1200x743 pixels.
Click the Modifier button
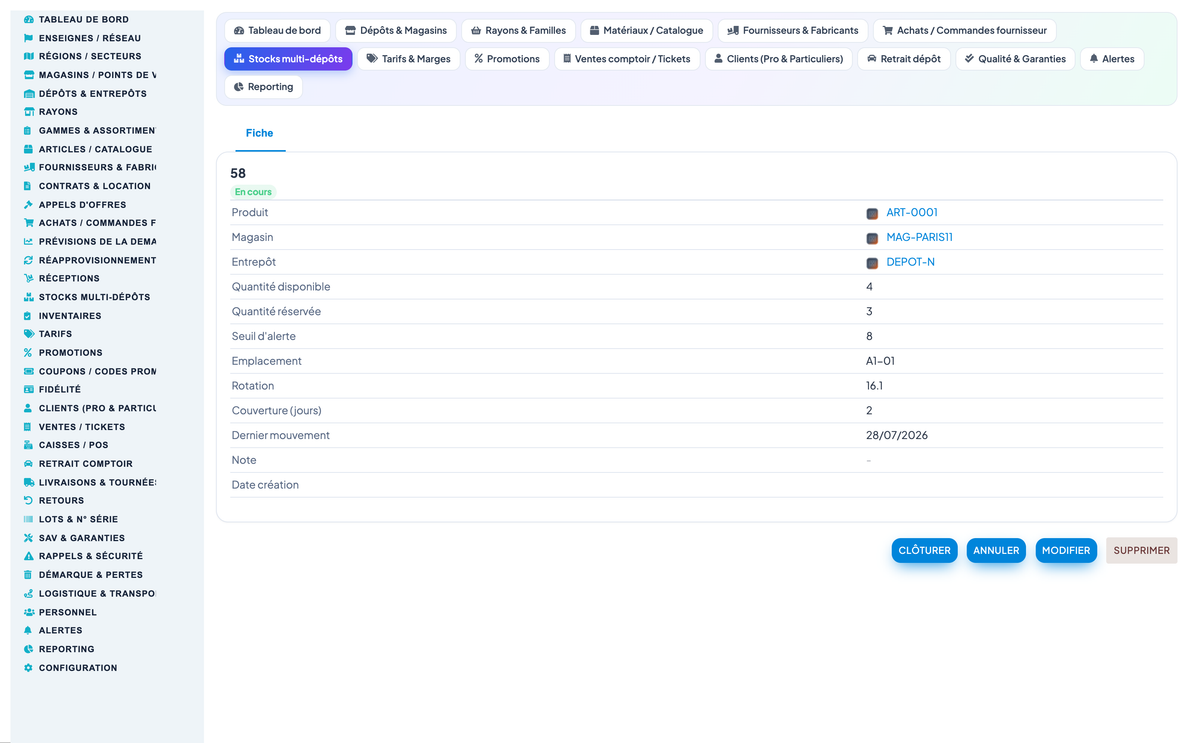tap(1066, 551)
